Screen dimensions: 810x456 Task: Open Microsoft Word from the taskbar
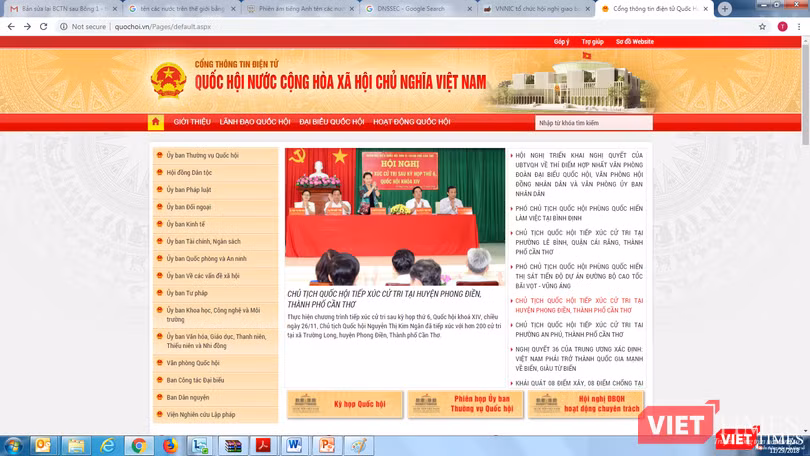click(295, 446)
